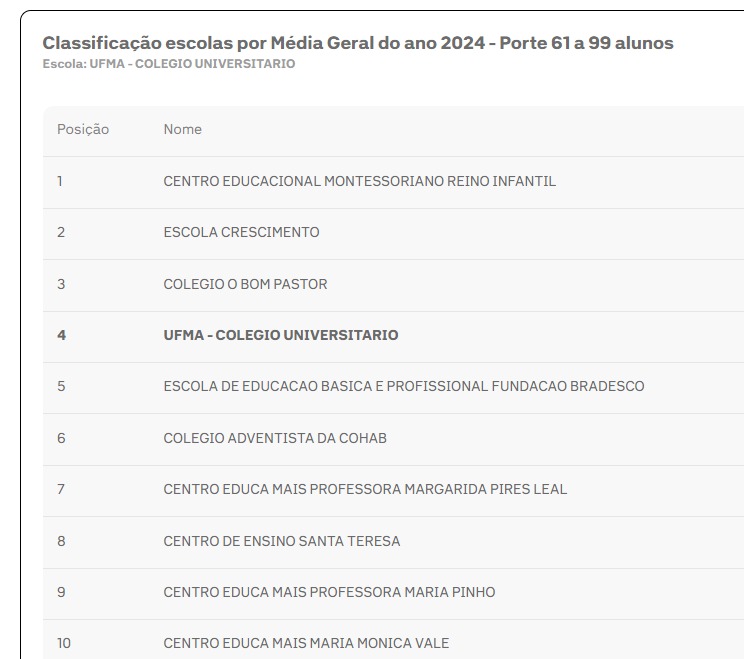
Task: Click the highlighted UFMA - Colegio Universitario row
Action: (280, 335)
